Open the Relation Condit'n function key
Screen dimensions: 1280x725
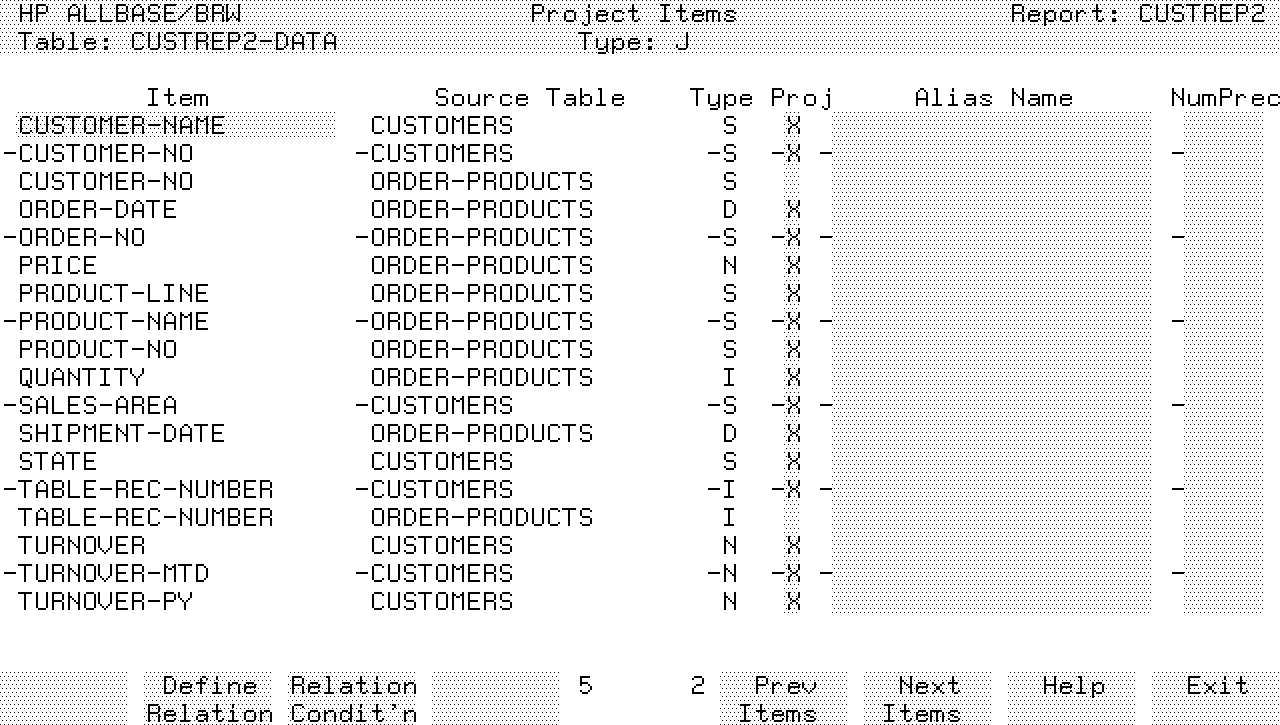pos(353,699)
